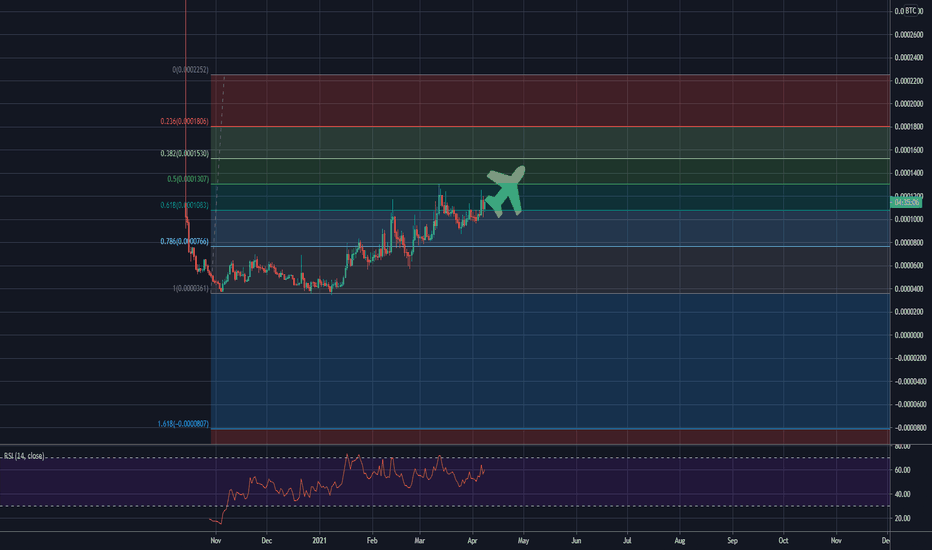Click the Oct label on the time axis
Screen dimensions: 932x550
(x=783, y=540)
